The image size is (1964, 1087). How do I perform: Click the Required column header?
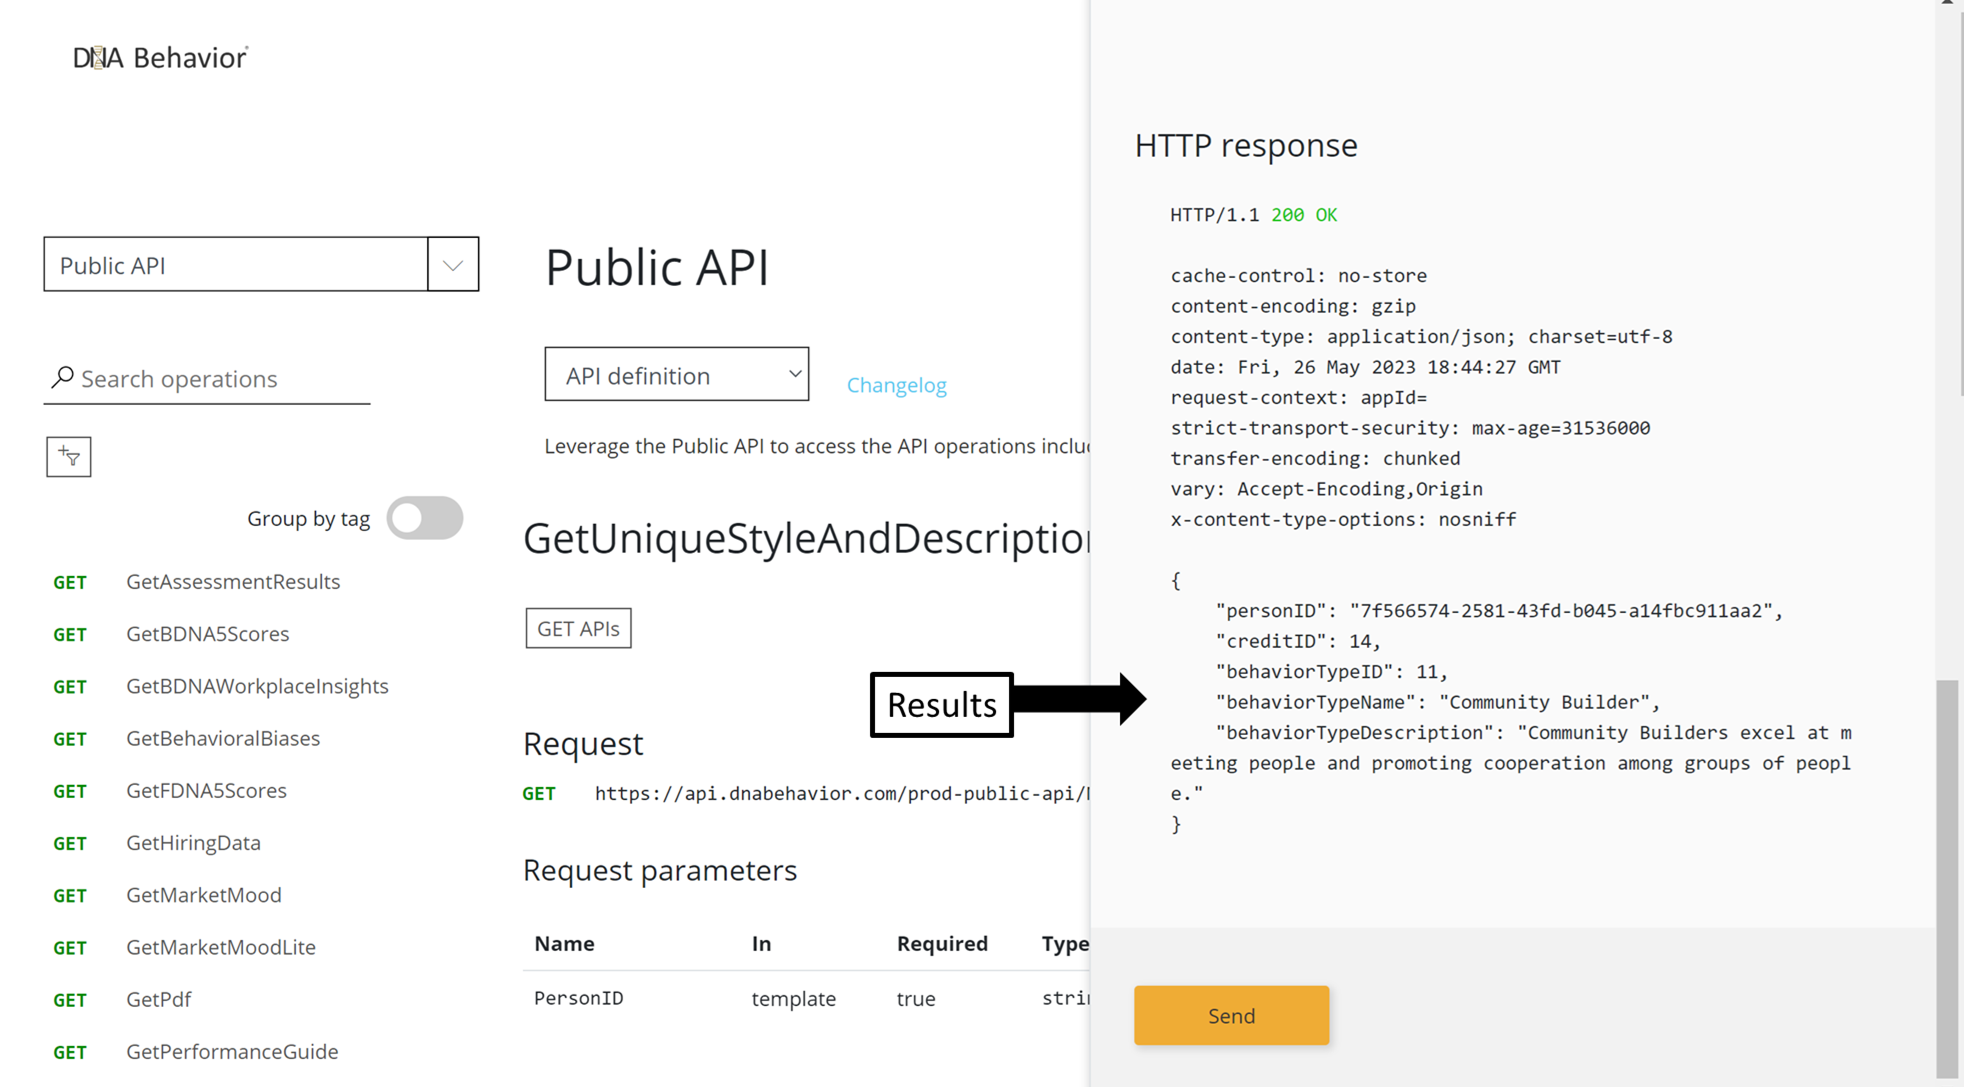coord(942,943)
